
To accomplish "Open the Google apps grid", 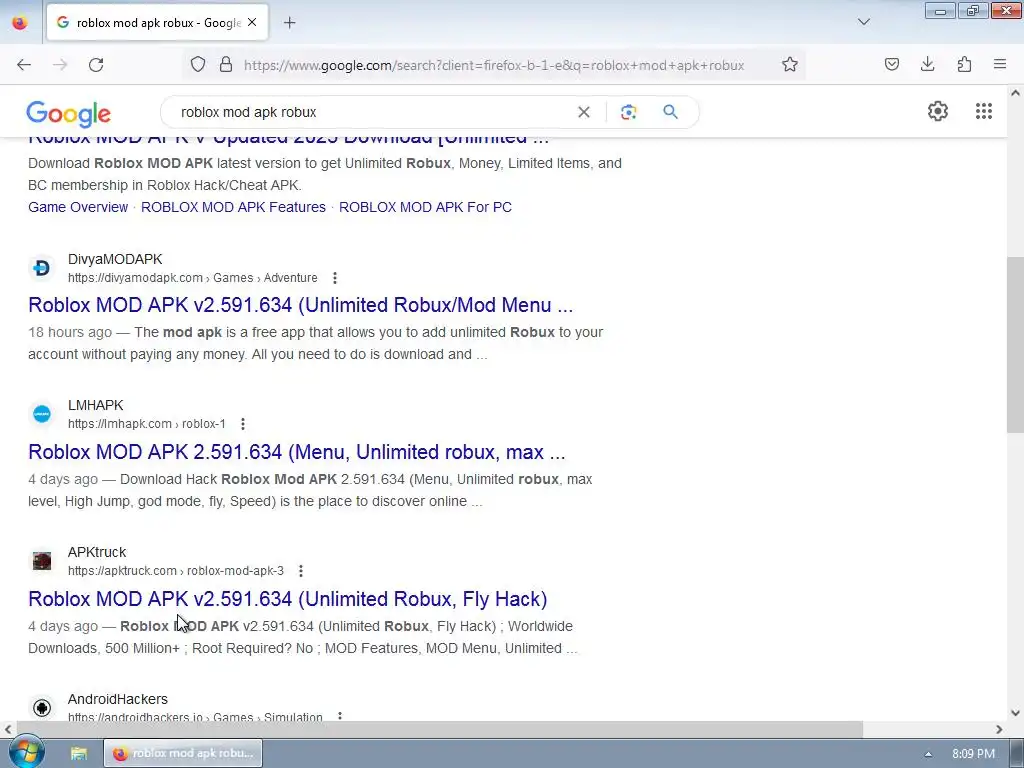I will (x=984, y=111).
